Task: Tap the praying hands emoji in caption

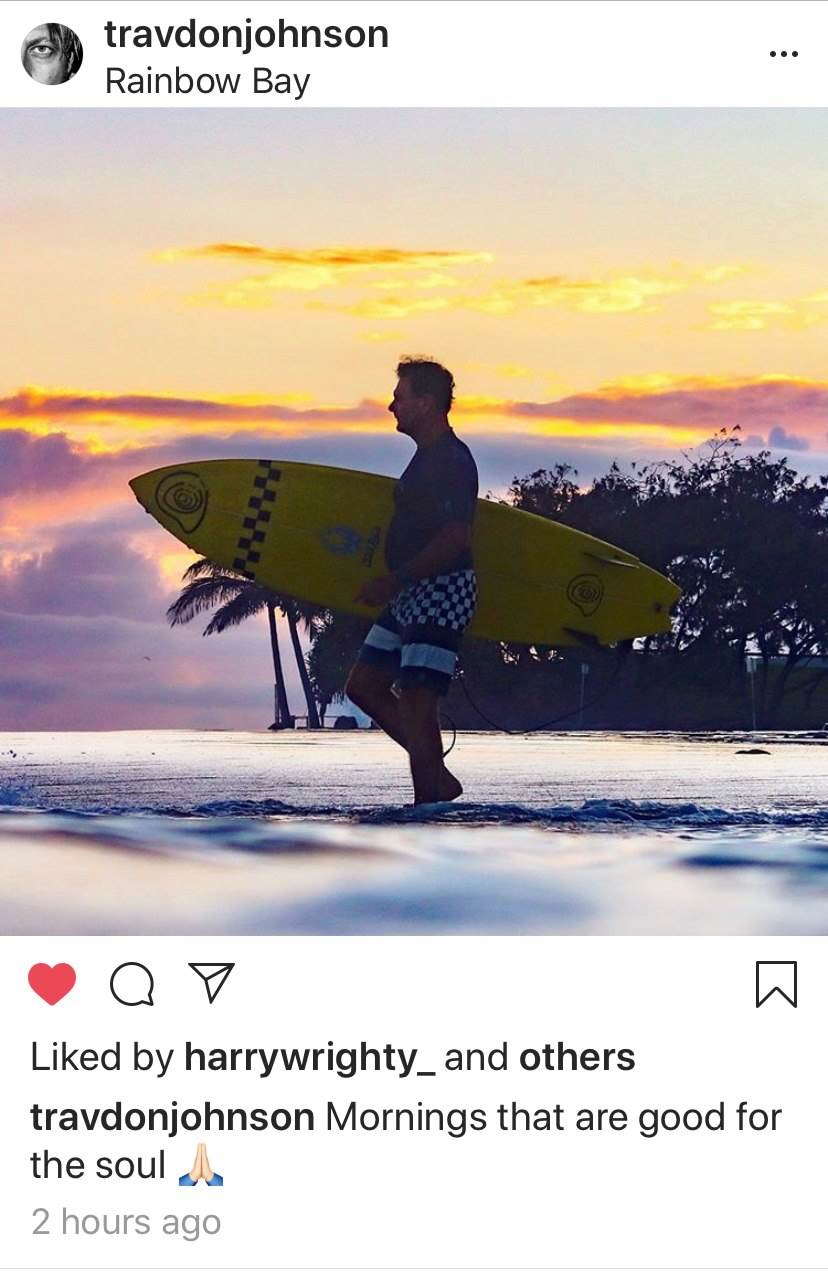Action: pos(201,1166)
